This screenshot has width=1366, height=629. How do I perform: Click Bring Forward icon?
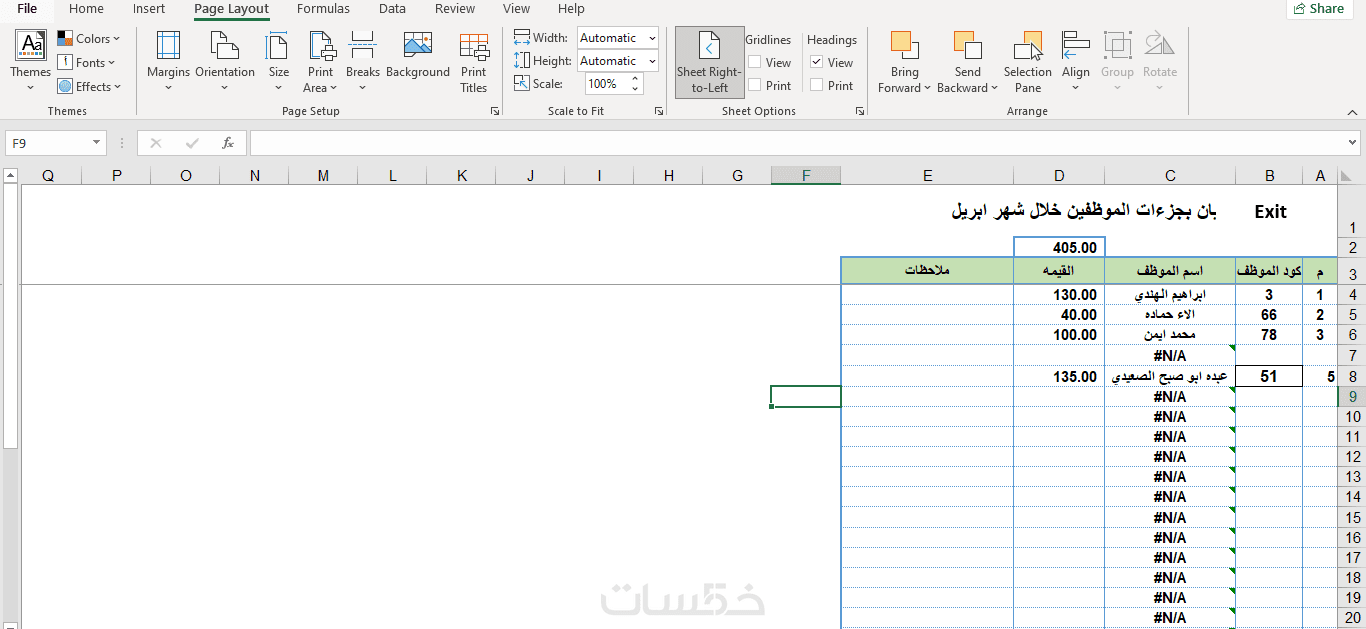point(904,45)
